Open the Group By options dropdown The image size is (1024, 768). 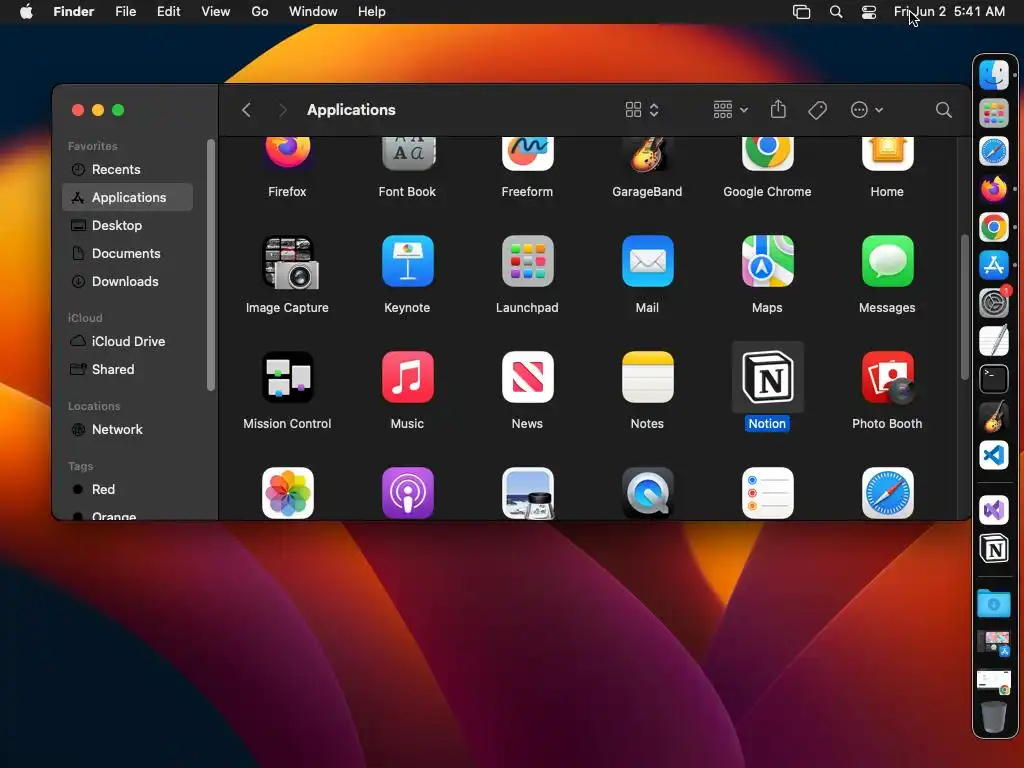730,110
